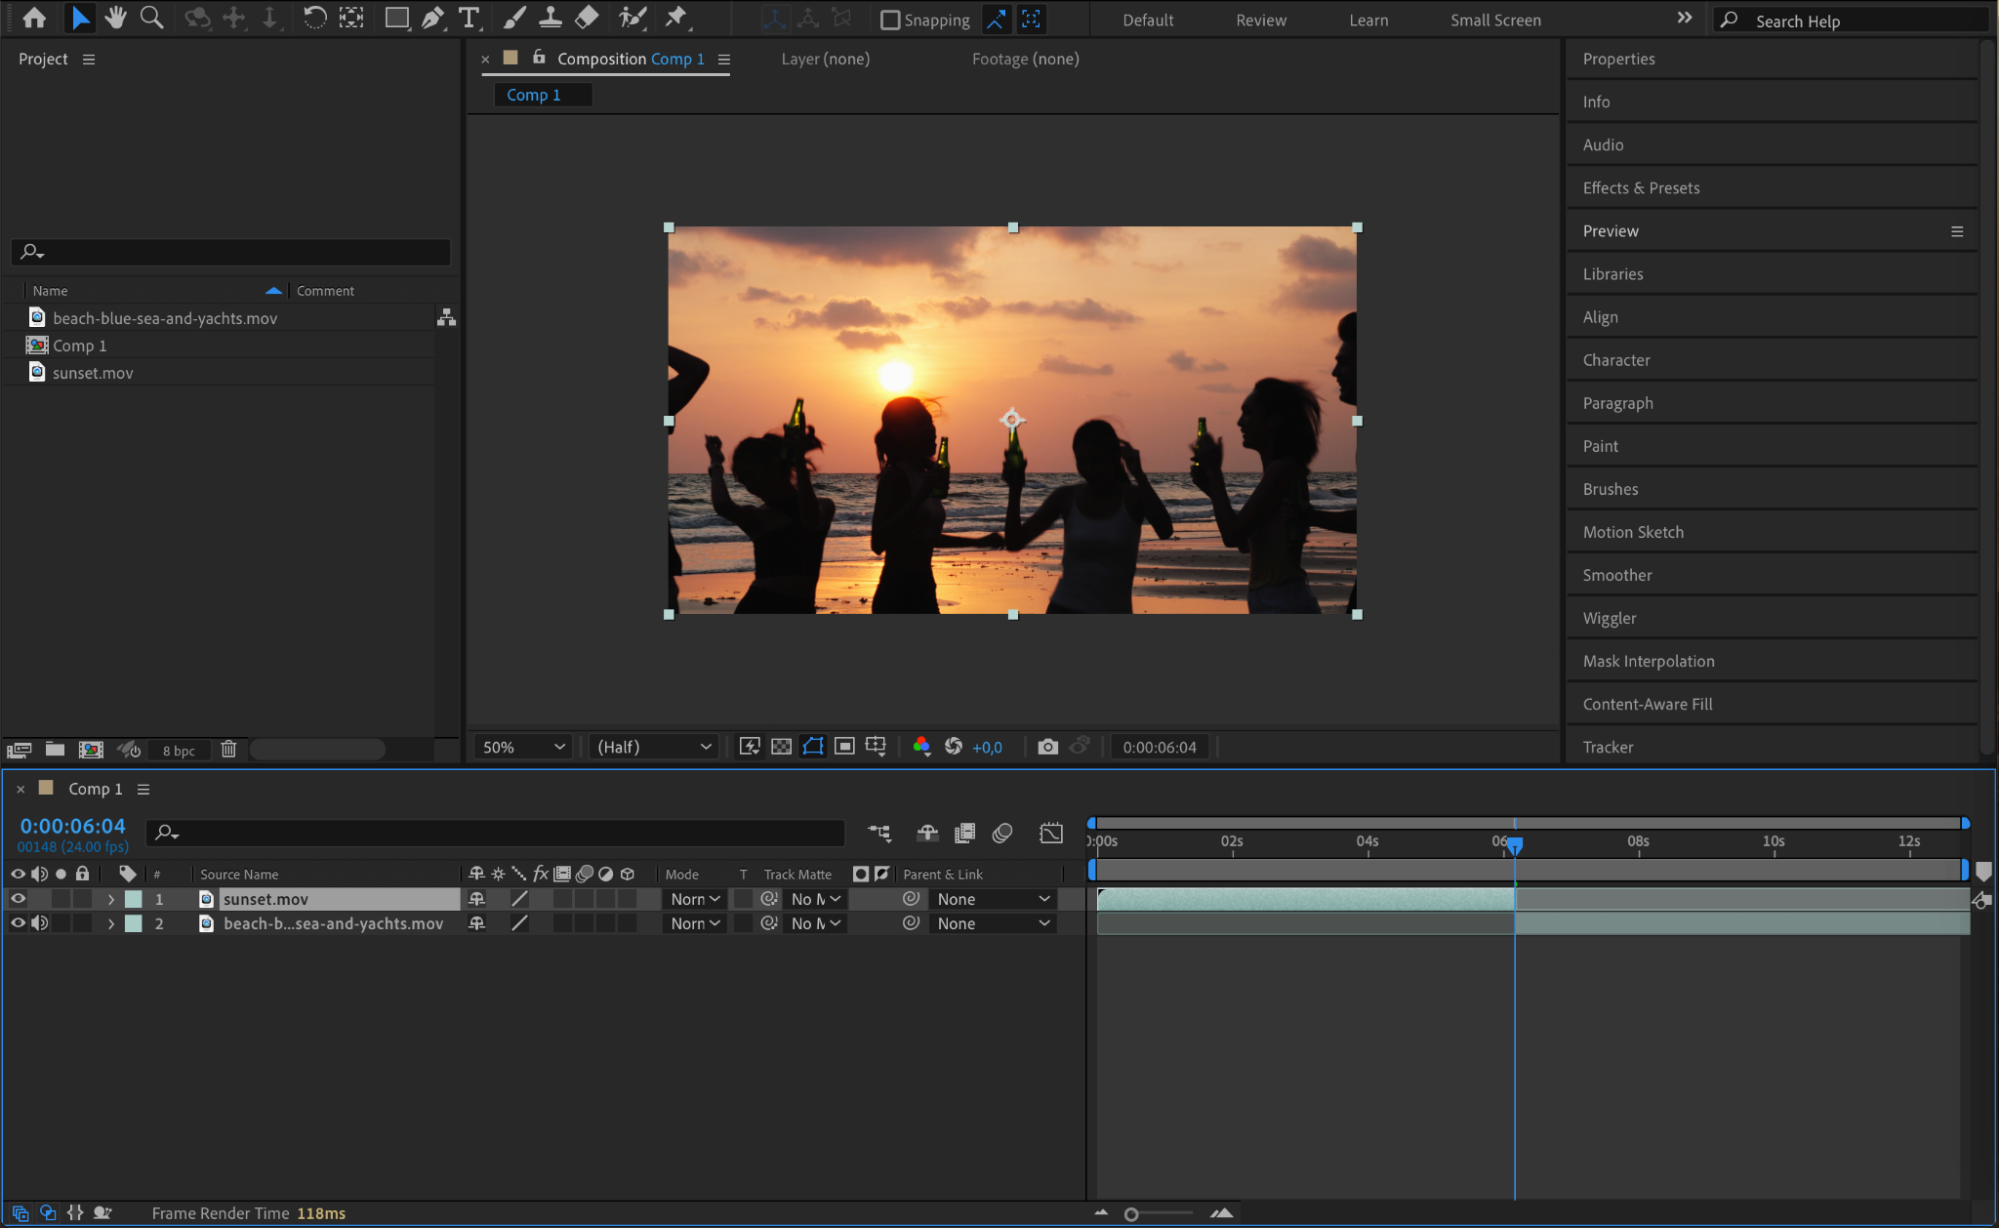Go to the Home screen icon
The height and width of the screenshot is (1228, 1999).
[x=34, y=18]
